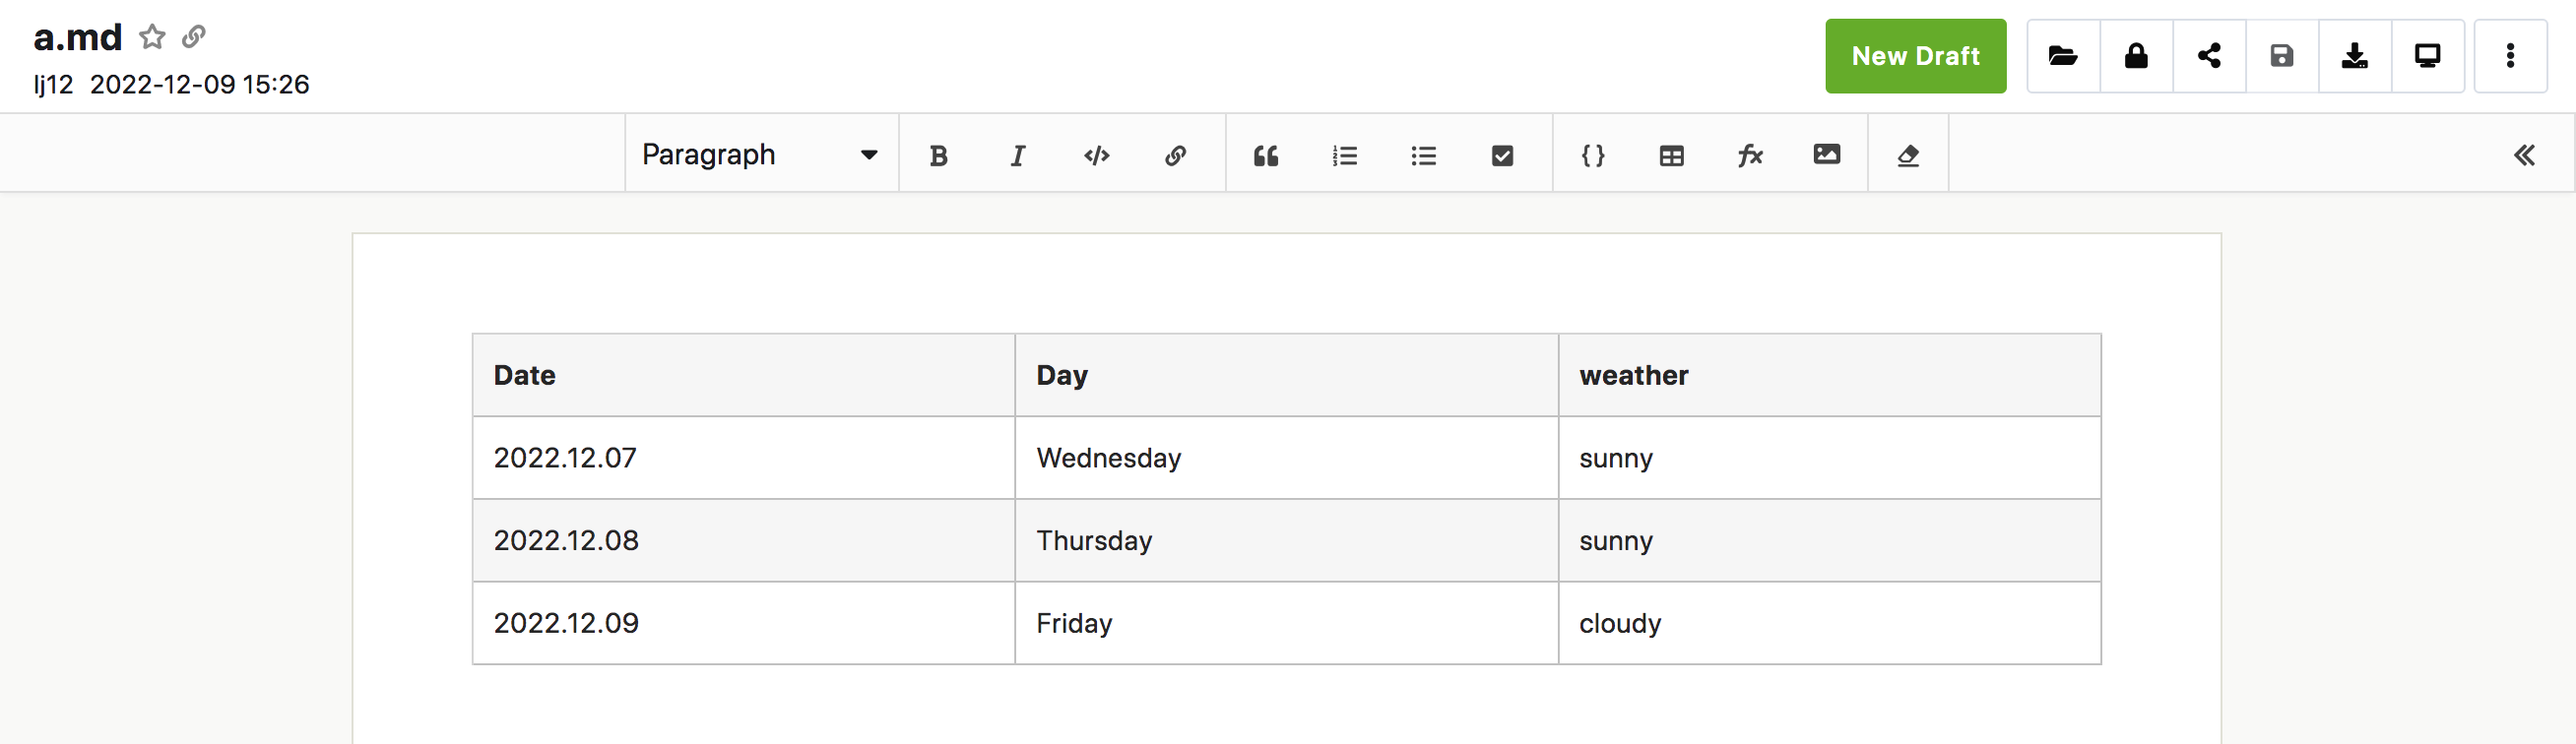
Task: Open presentation mode monitor icon
Action: point(2427,56)
